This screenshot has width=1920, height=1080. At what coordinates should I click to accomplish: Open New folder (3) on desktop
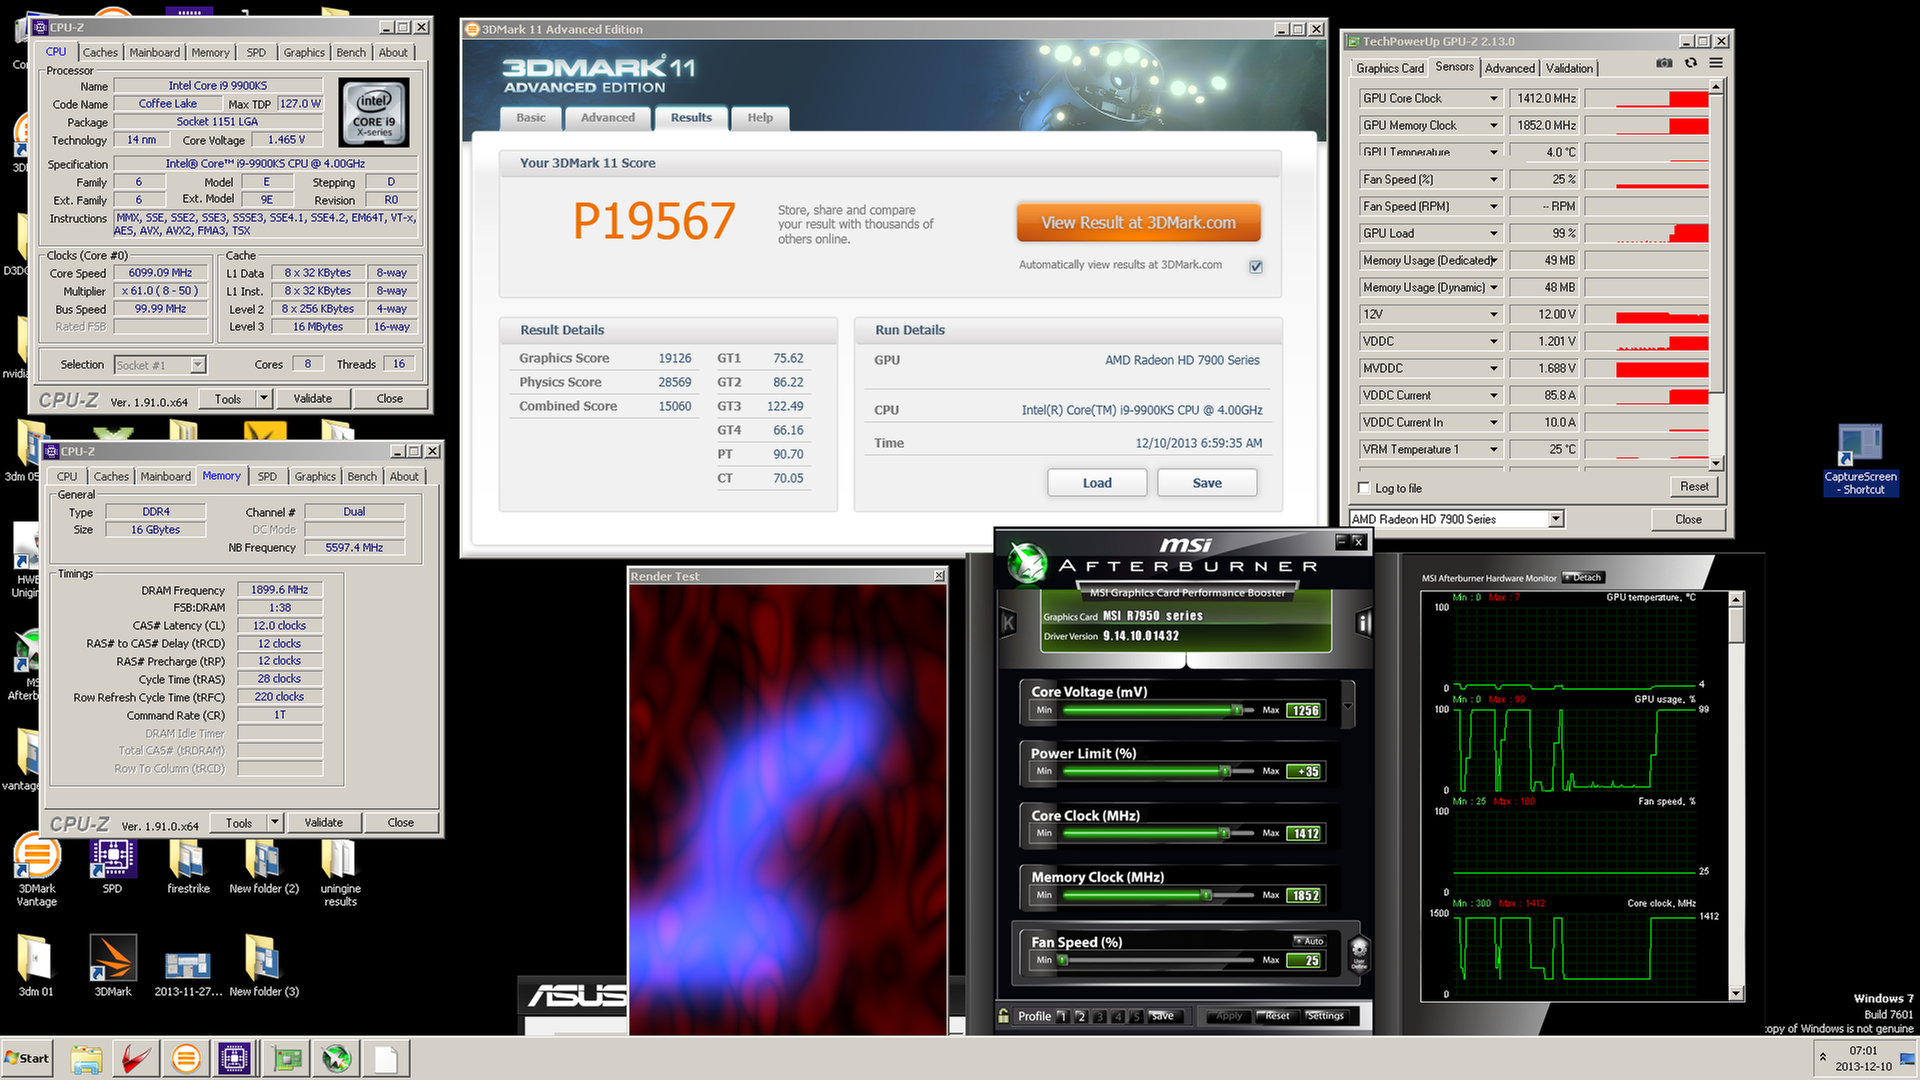pyautogui.click(x=264, y=965)
